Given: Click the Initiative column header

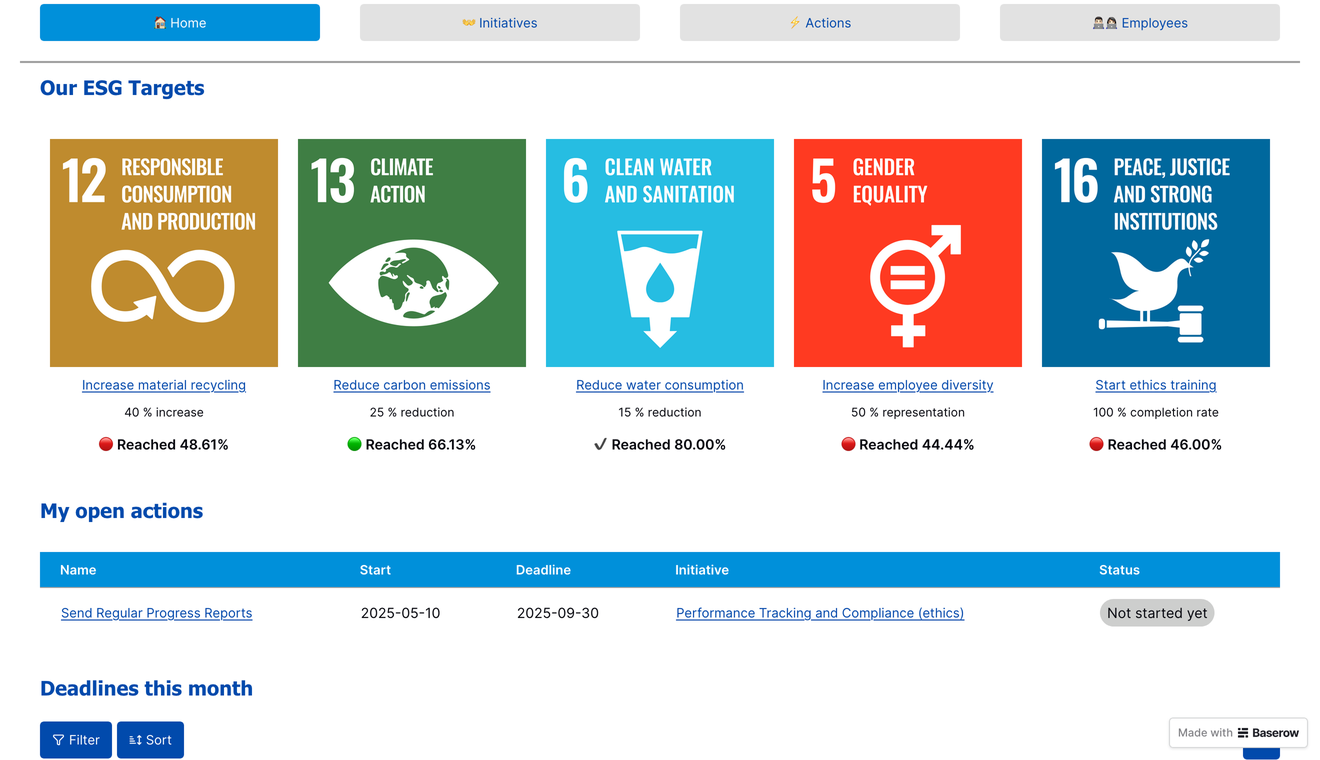Looking at the screenshot, I should click(x=702, y=570).
